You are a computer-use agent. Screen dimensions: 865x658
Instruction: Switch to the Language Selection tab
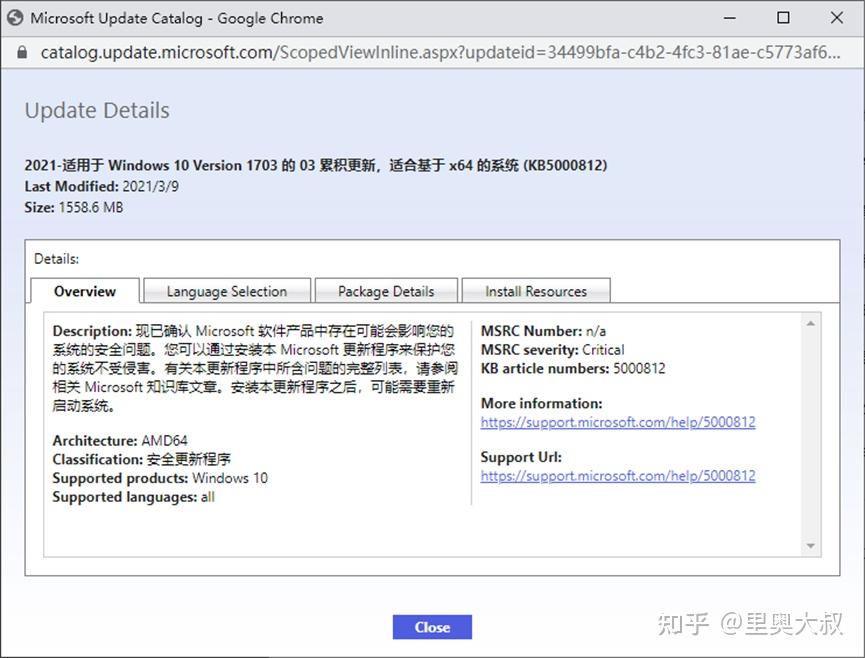point(226,290)
